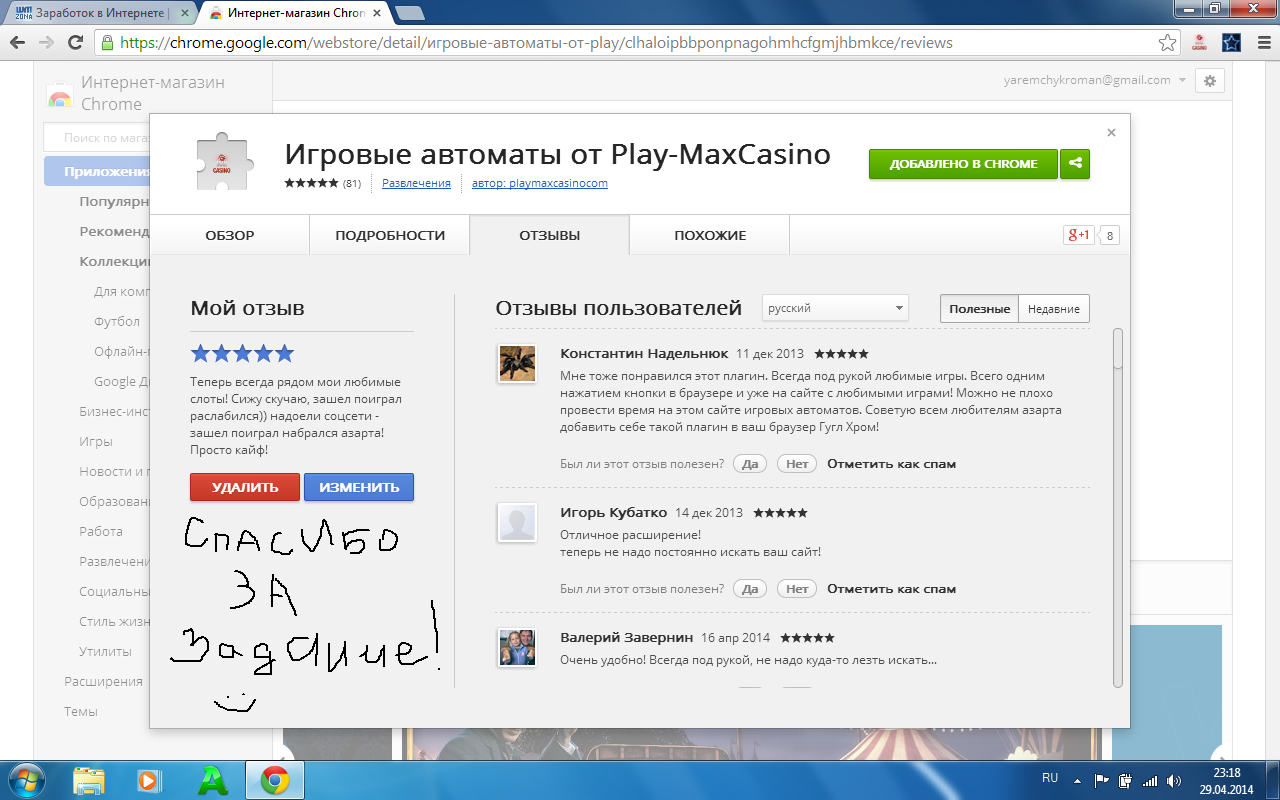Open the Windows Start menu

[25, 780]
